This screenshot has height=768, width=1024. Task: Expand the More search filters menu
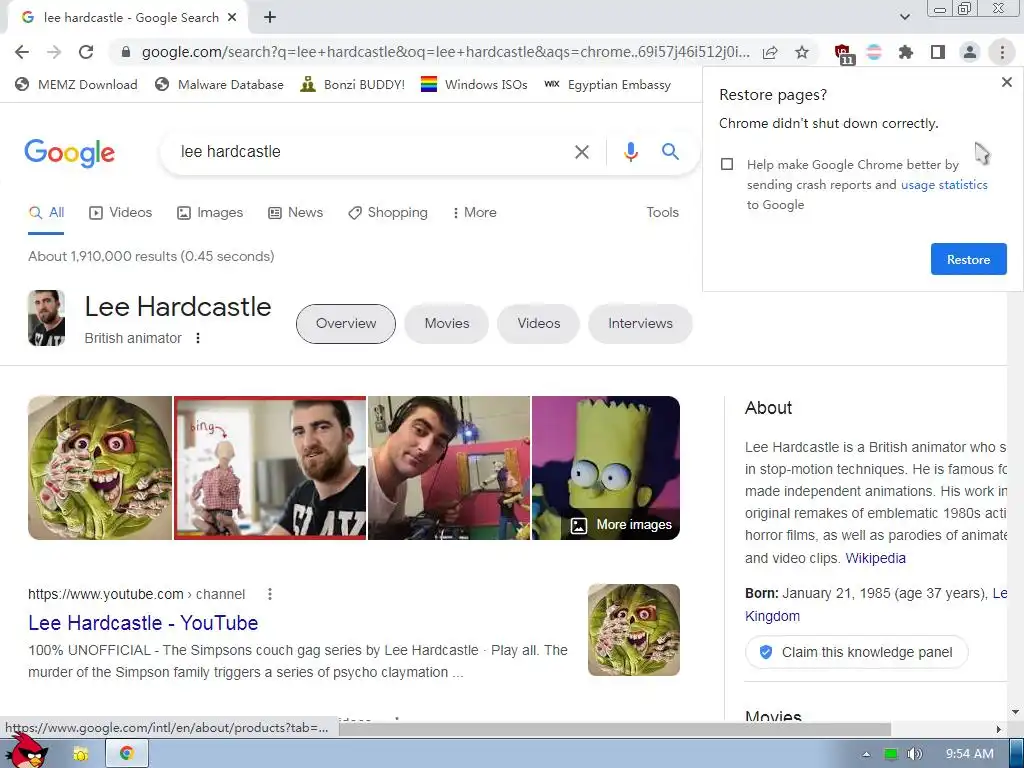474,213
